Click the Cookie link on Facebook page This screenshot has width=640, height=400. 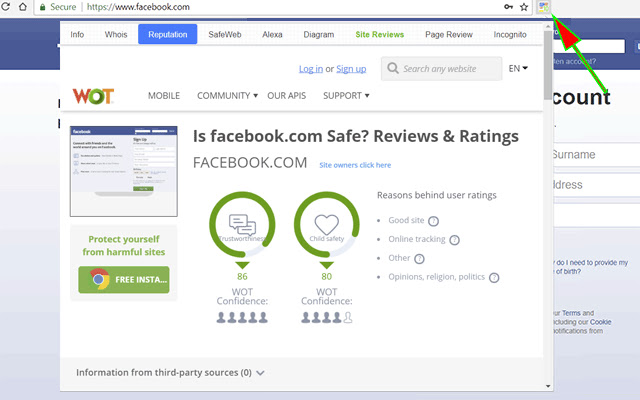coord(600,322)
